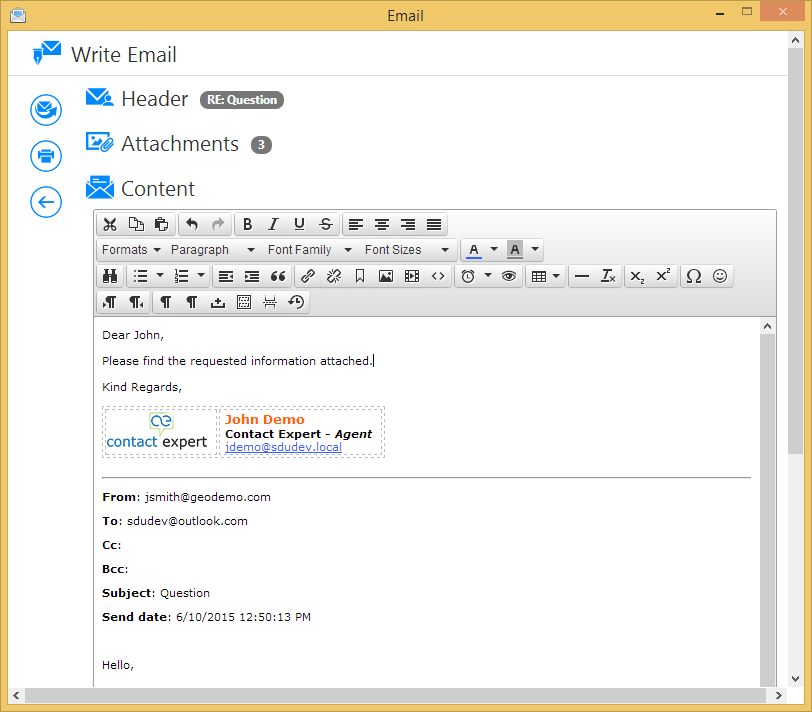Cut selected text with scissors icon
812x712 pixels.
pos(110,224)
